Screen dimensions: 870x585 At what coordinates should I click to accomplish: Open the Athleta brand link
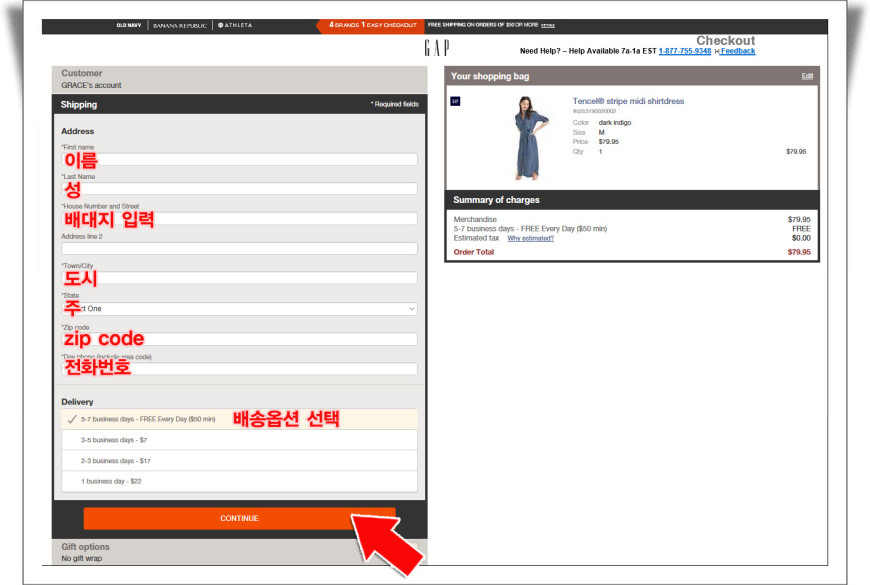[x=235, y=26]
